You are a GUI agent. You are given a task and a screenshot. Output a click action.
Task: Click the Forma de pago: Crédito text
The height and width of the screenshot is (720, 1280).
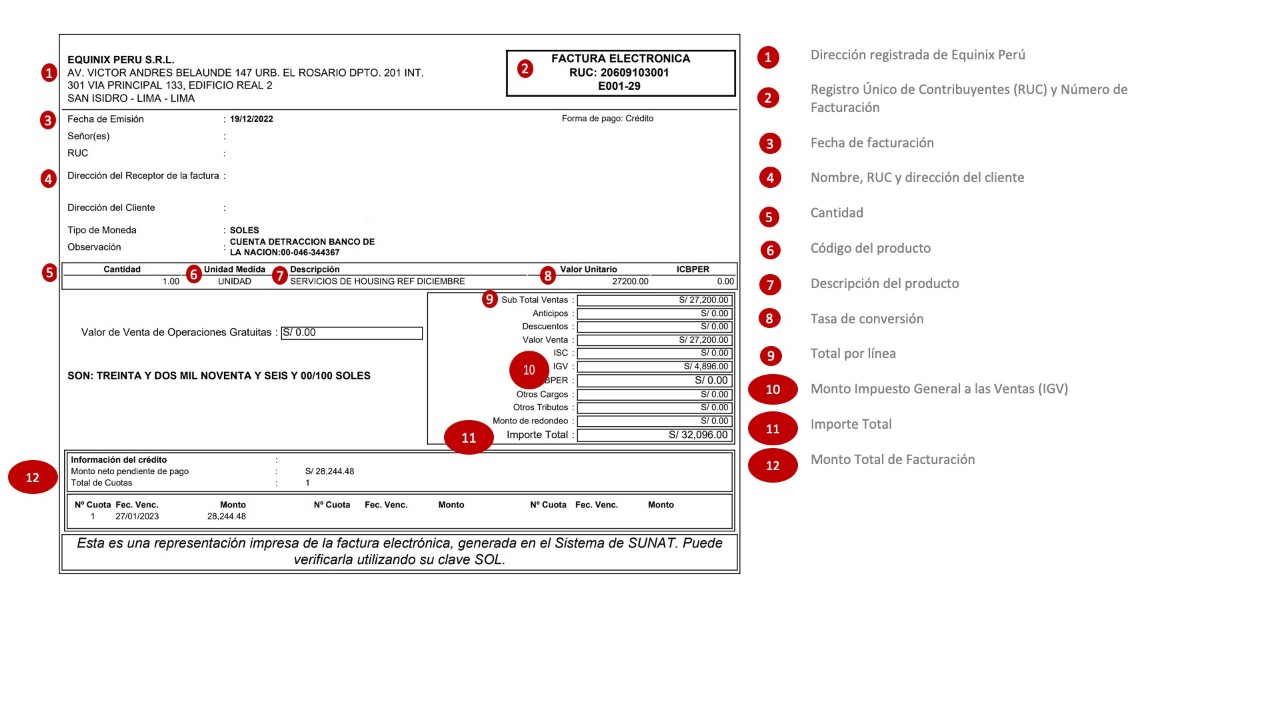tap(608, 118)
